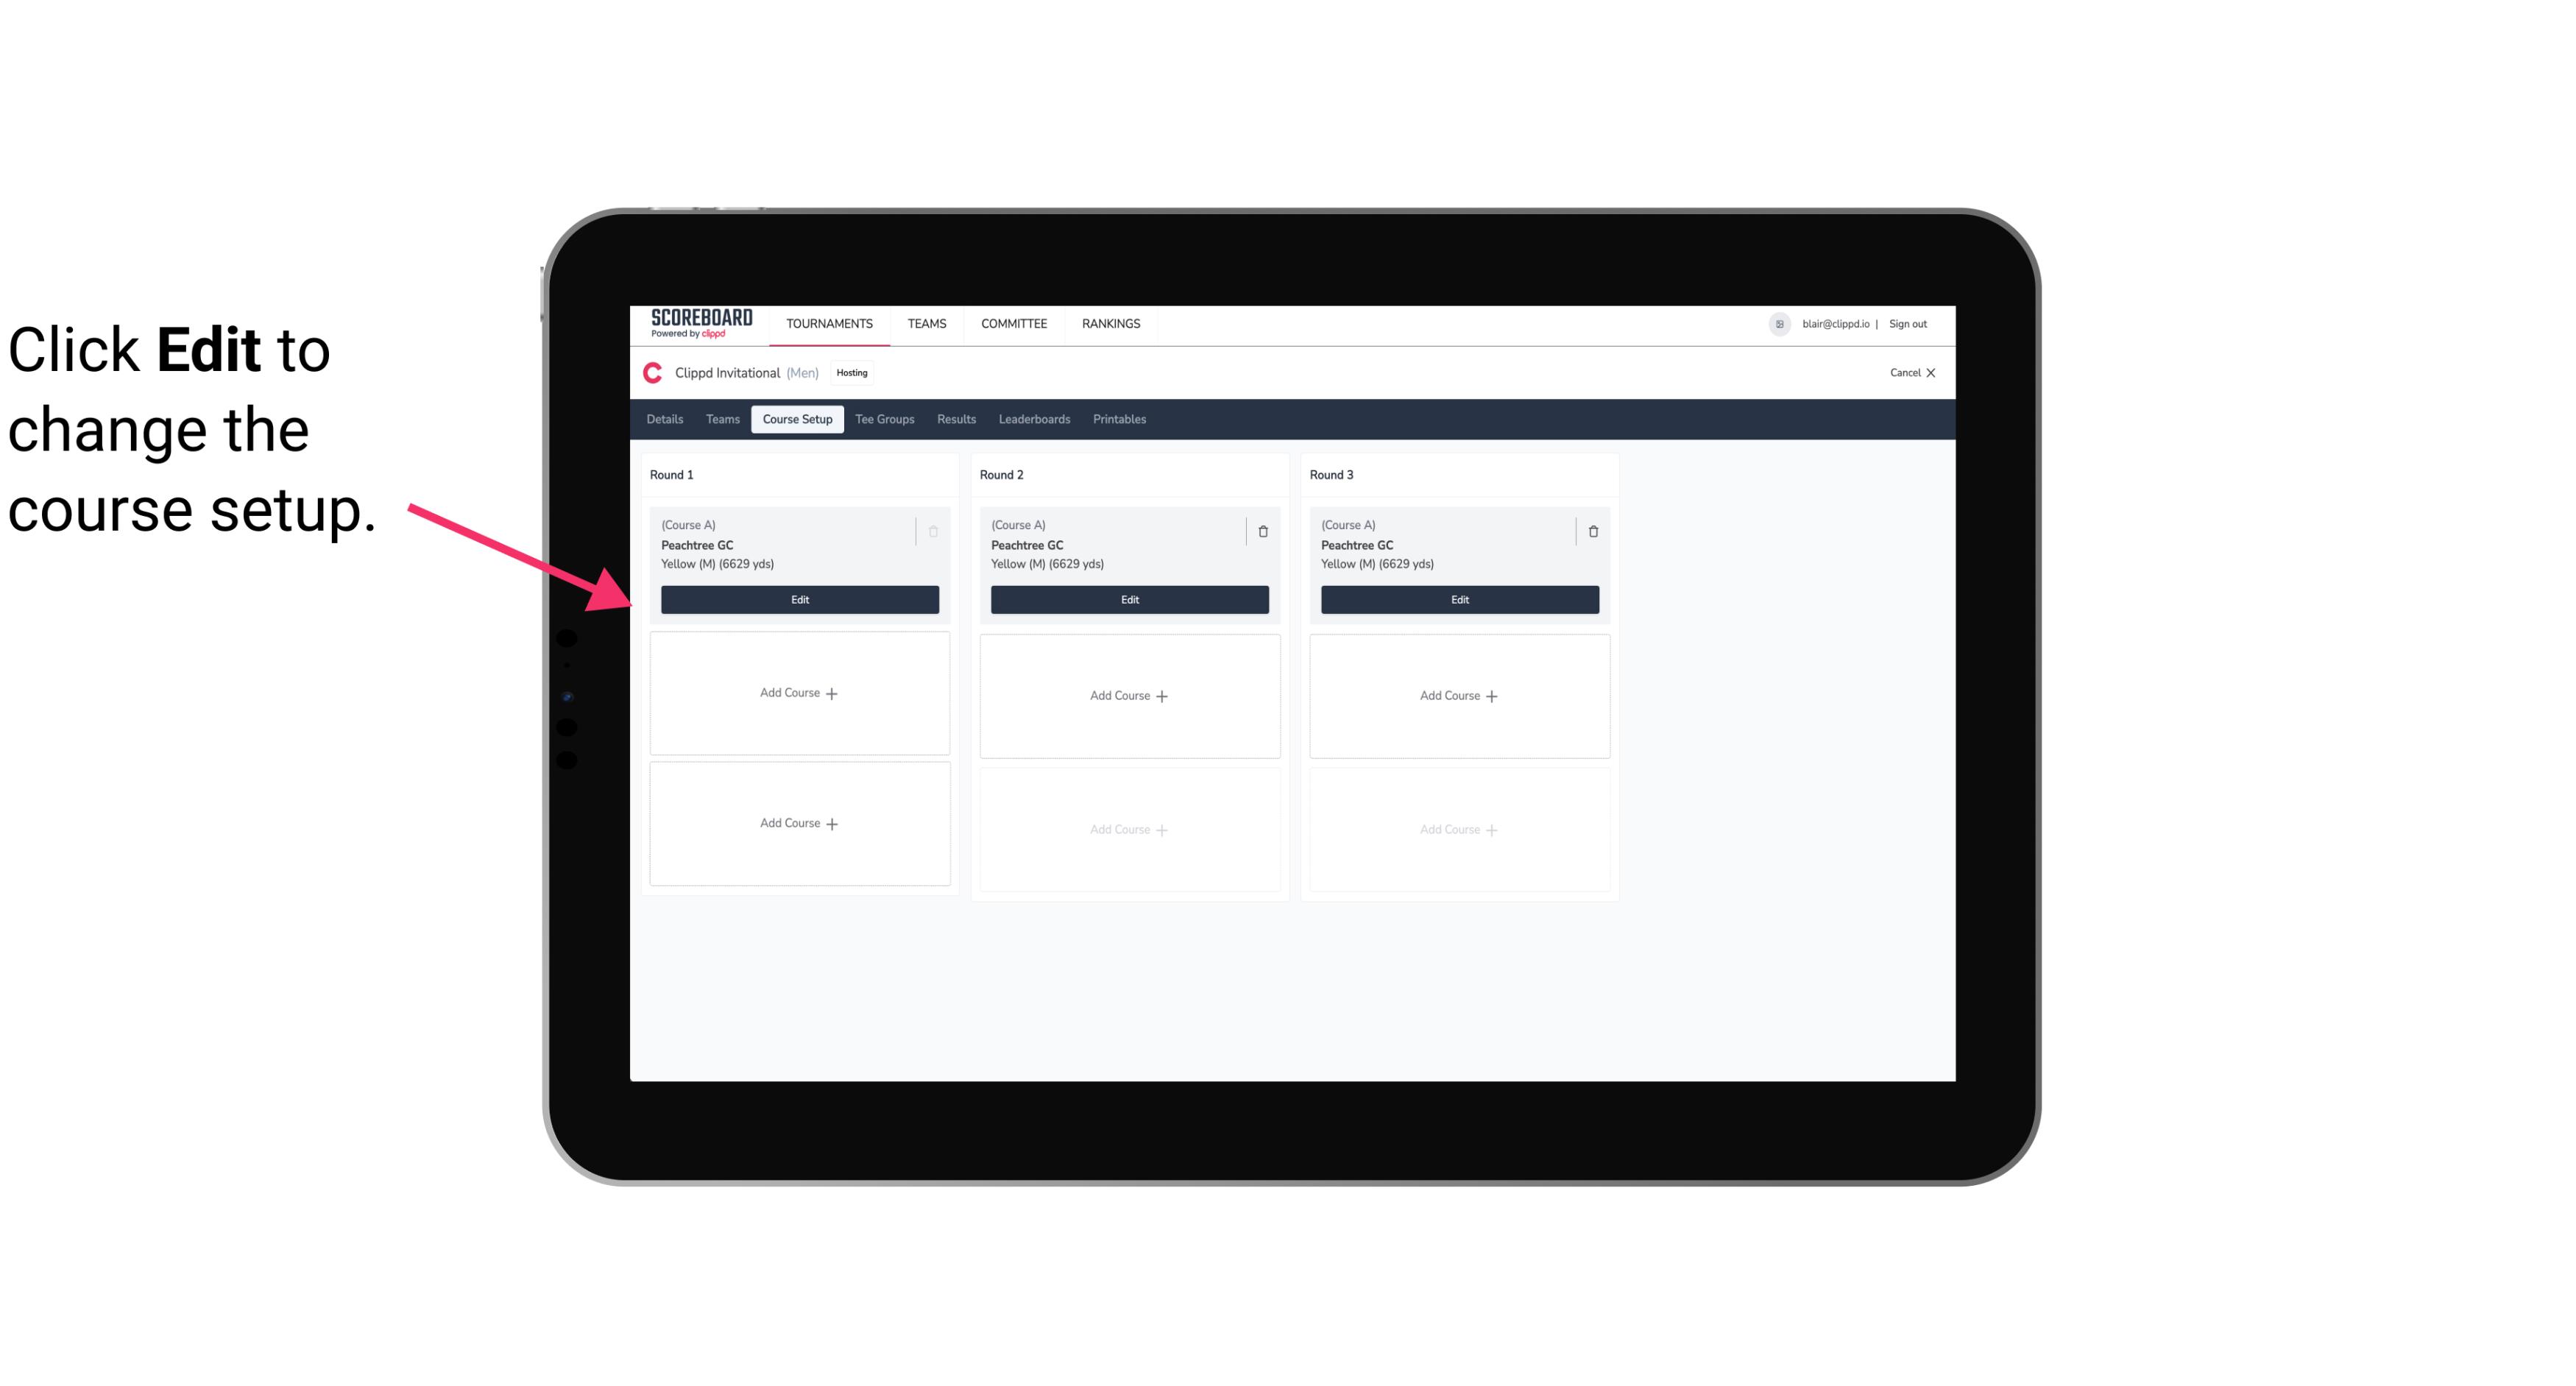Image resolution: width=2576 pixels, height=1386 pixels.
Task: Navigate to Leaderboards tab
Action: pos(1032,420)
